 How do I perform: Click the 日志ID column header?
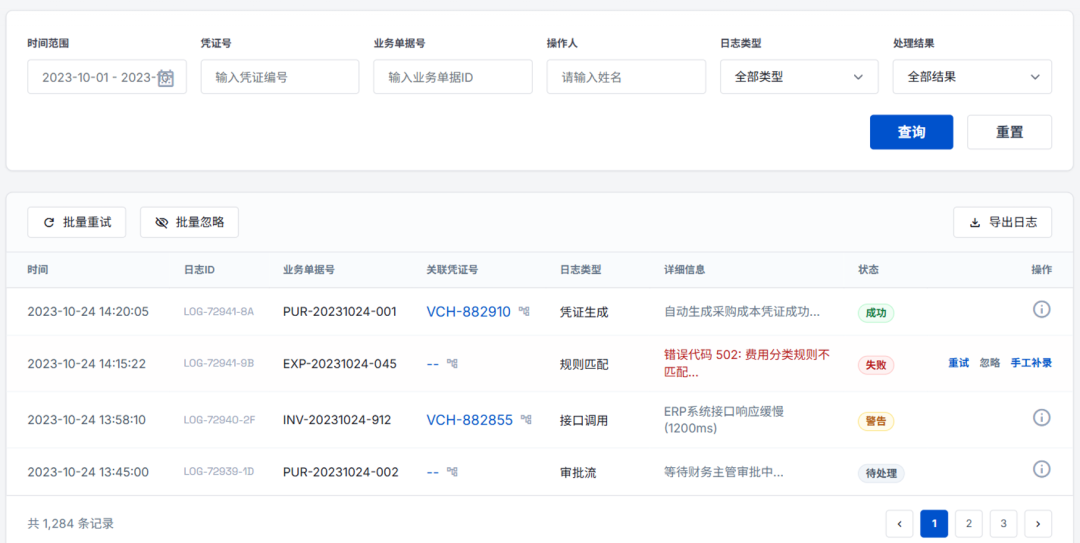[x=199, y=269]
